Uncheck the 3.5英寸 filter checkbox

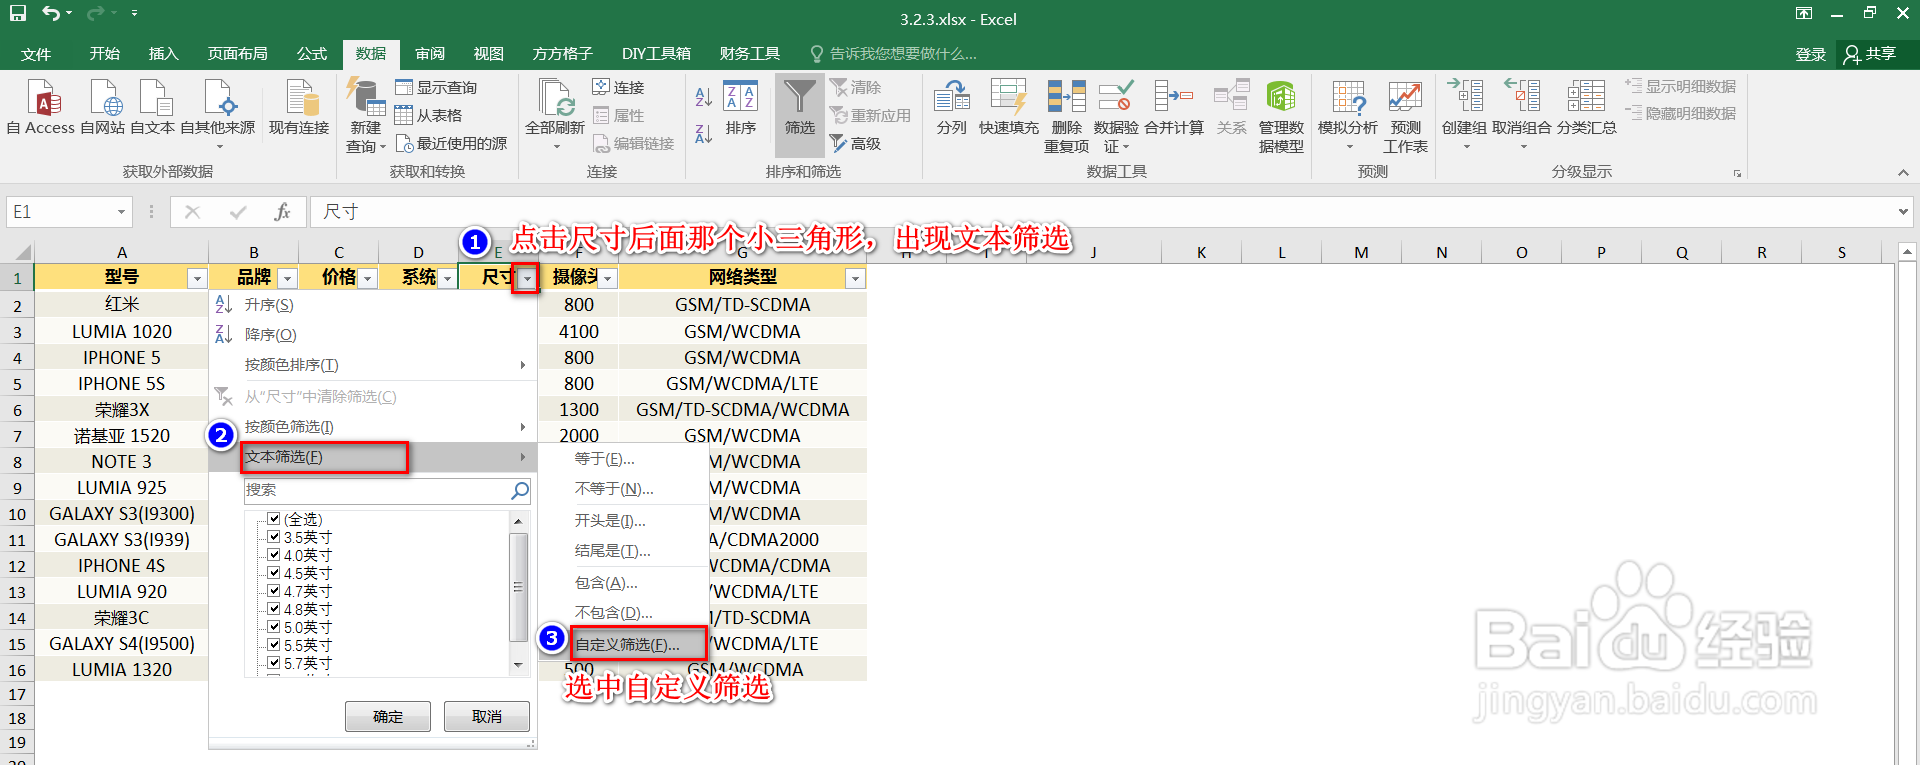point(274,537)
